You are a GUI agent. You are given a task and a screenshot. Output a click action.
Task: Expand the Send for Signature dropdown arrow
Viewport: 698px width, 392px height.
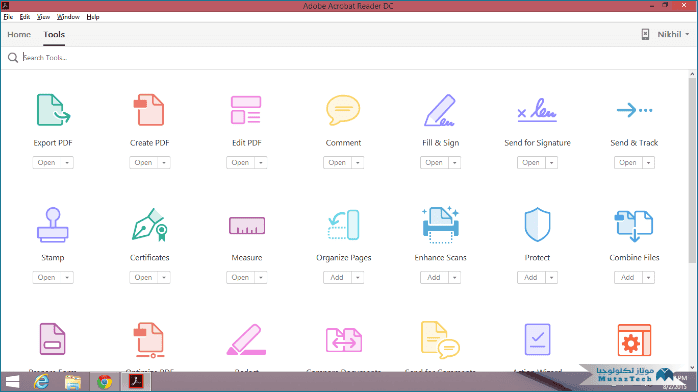tap(552, 163)
